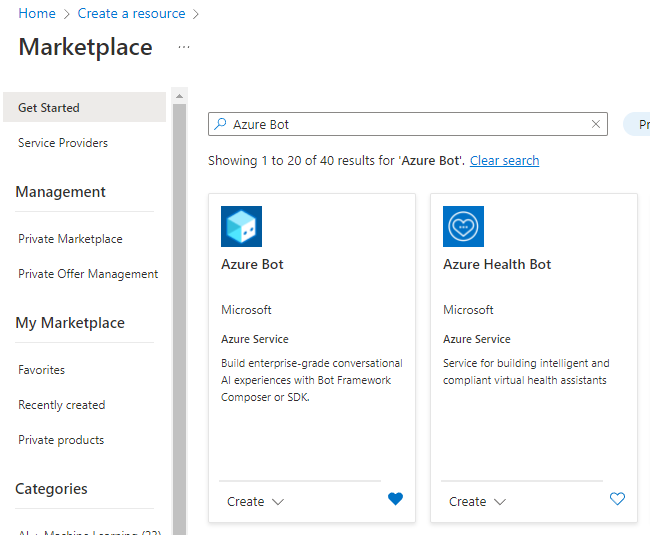The image size is (650, 535).
Task: Open Private Offer Management
Action: (x=88, y=274)
